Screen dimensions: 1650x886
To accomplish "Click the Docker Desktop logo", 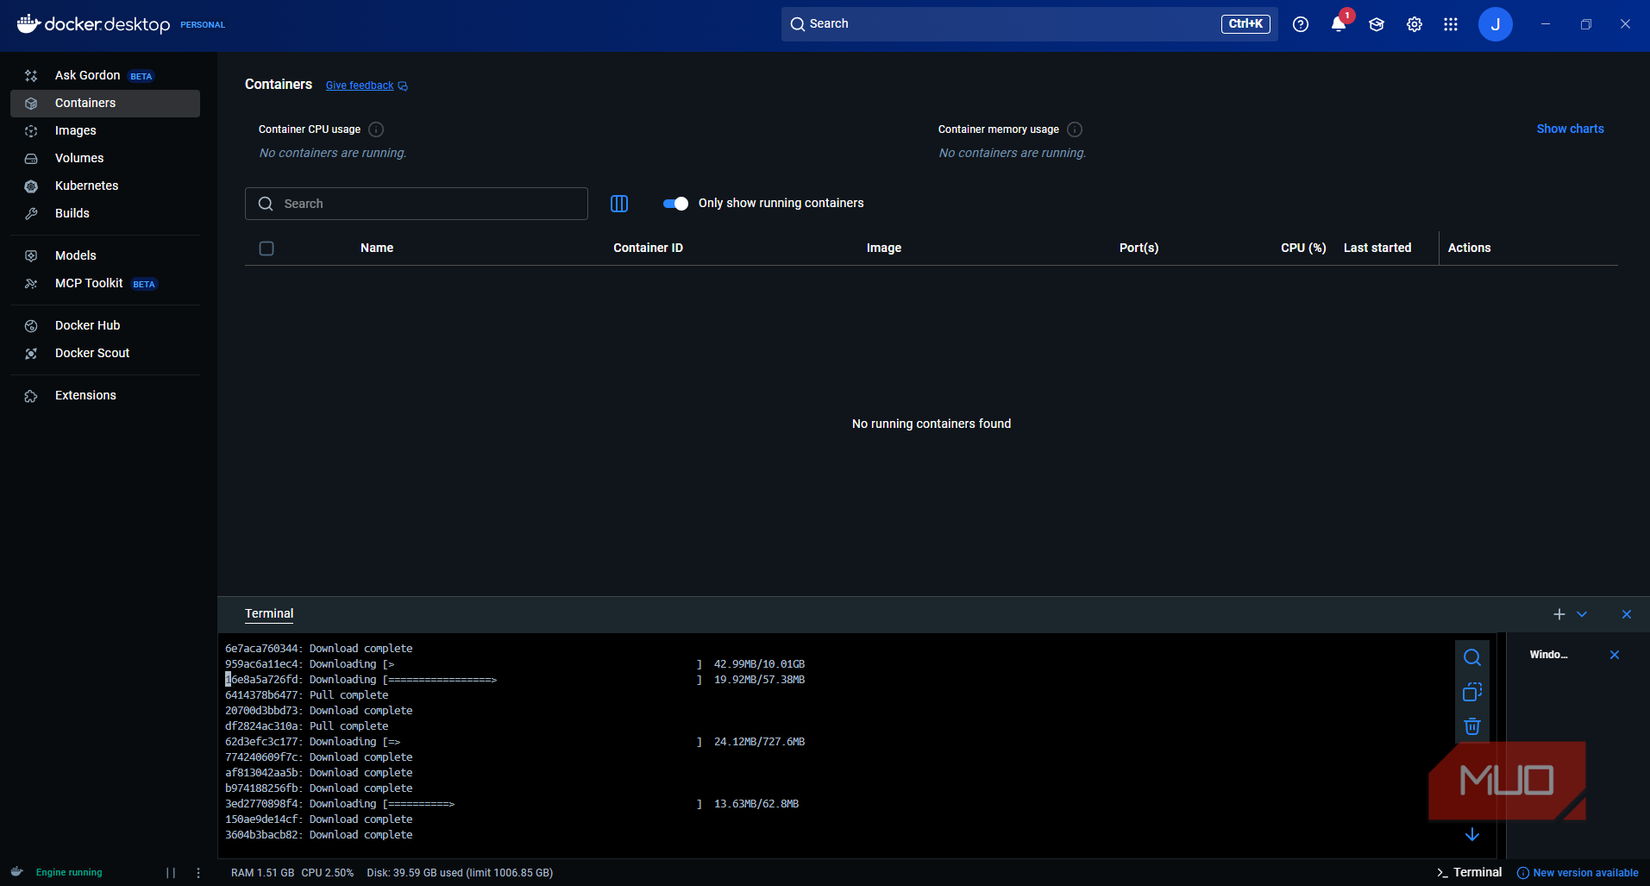I will pos(93,24).
